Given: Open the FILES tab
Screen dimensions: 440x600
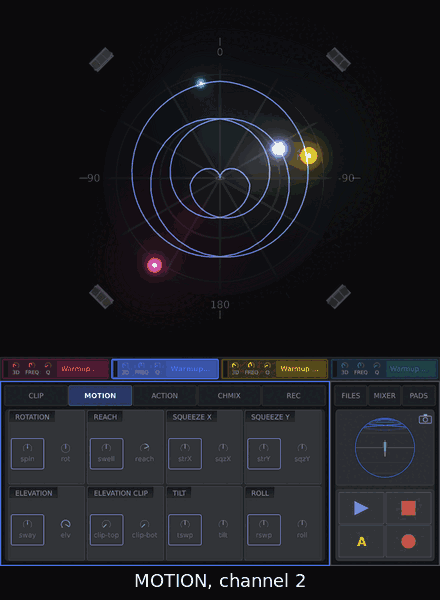Looking at the screenshot, I should coord(350,396).
